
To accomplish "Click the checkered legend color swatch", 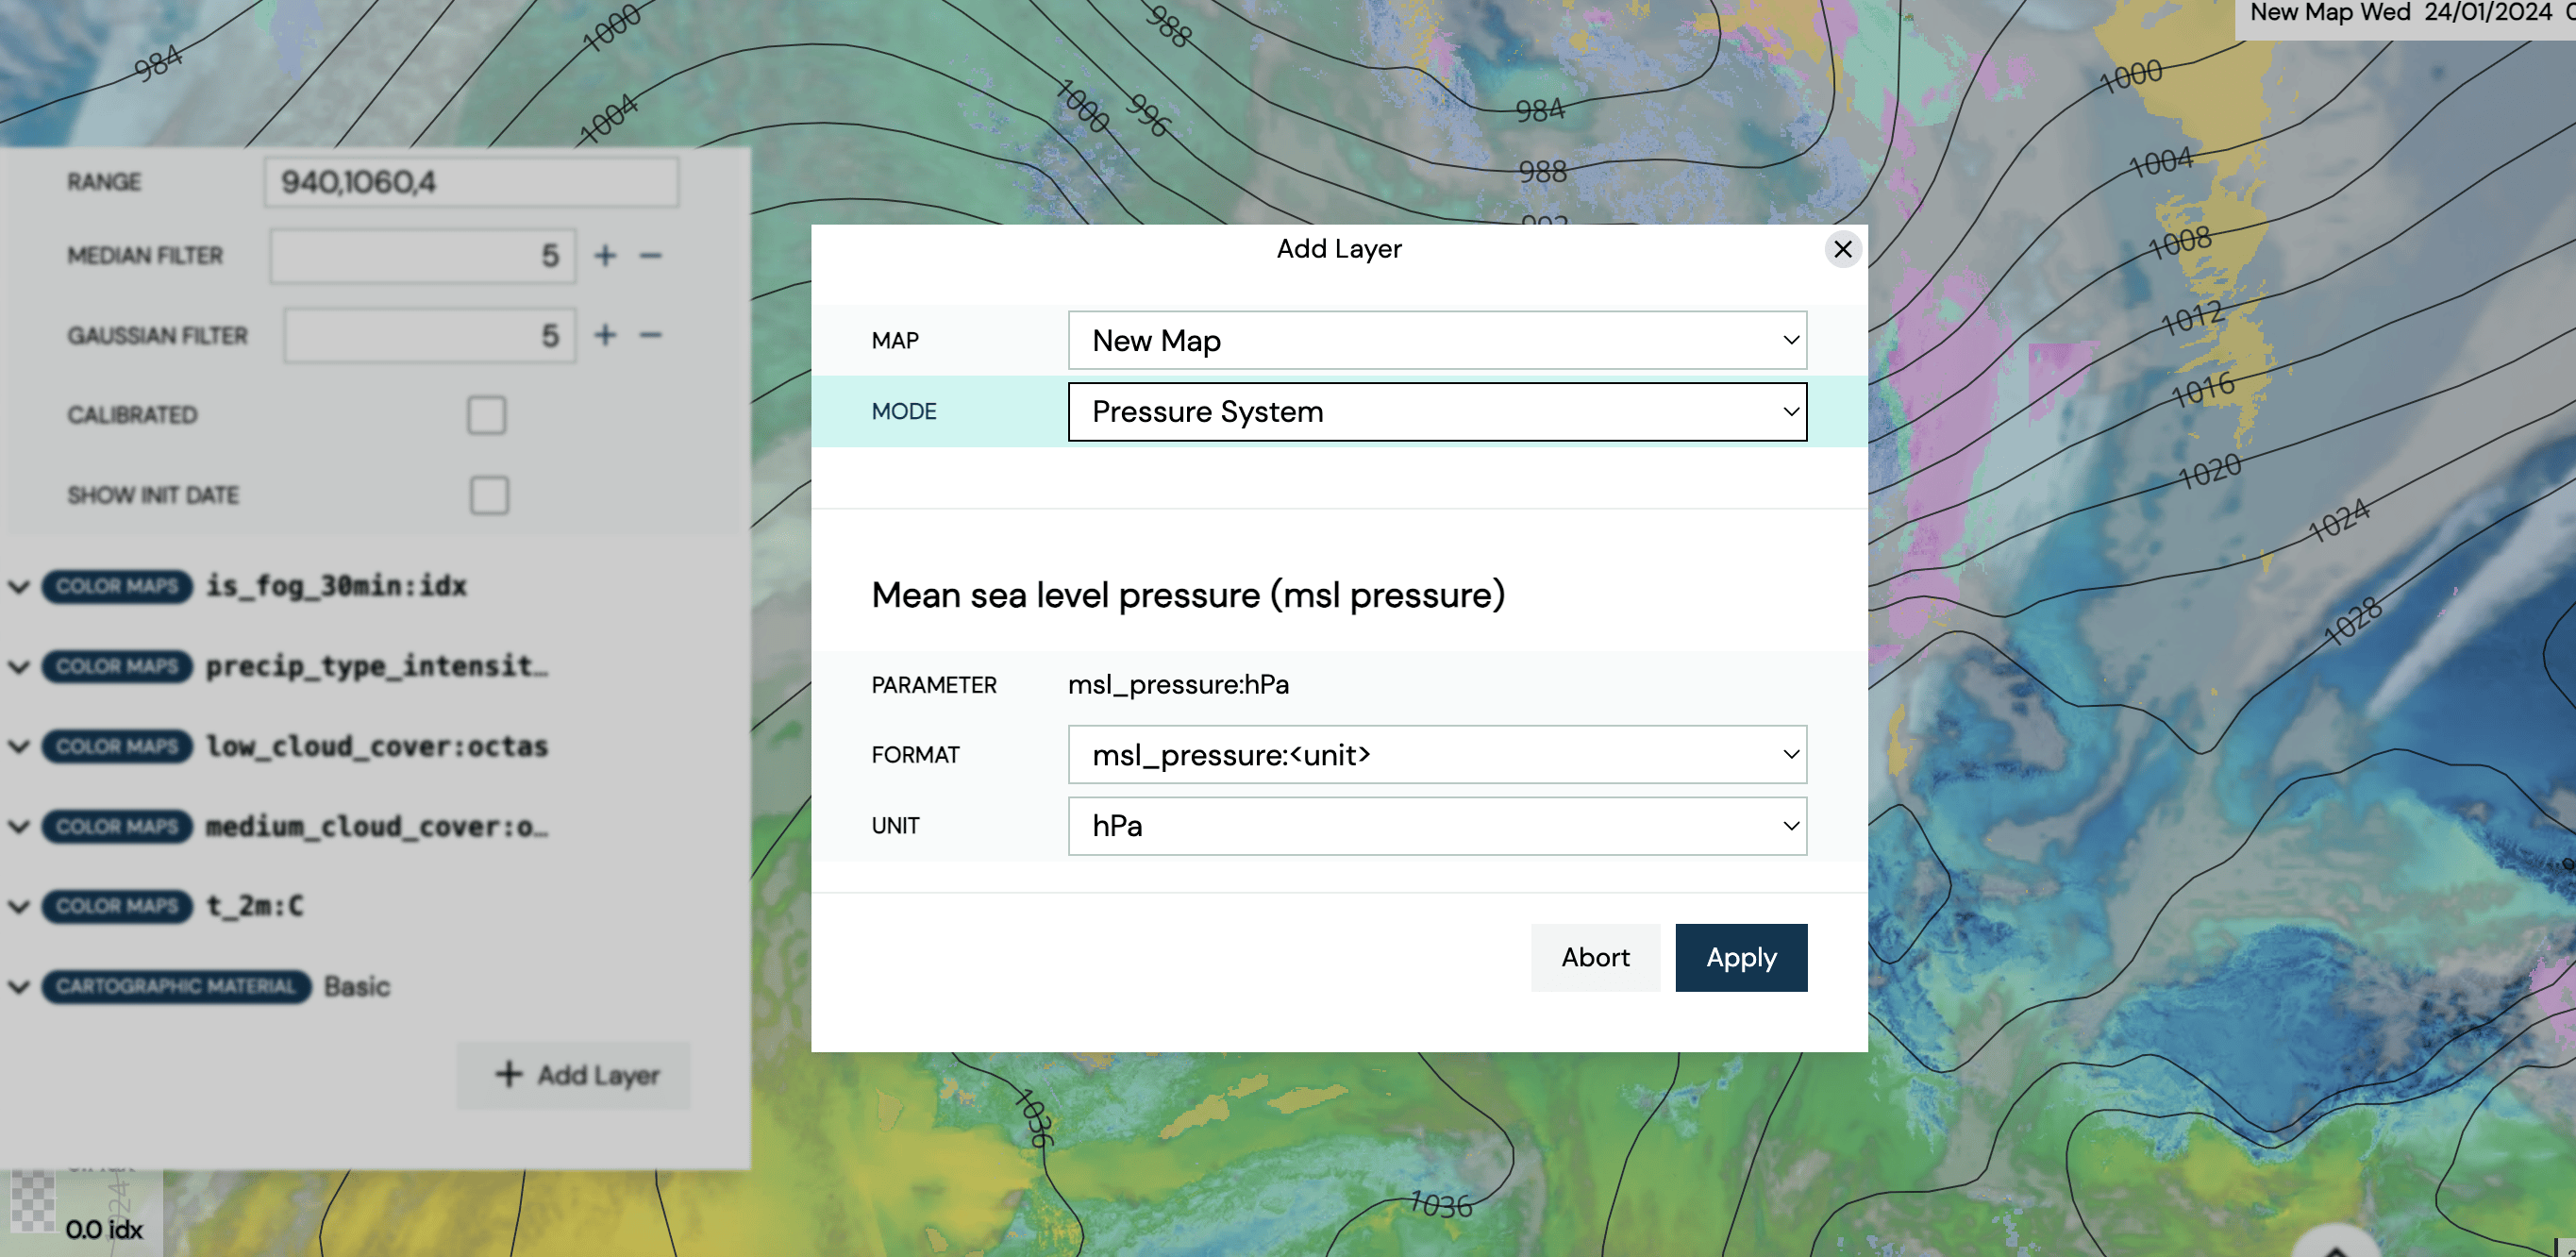I will tap(33, 1201).
